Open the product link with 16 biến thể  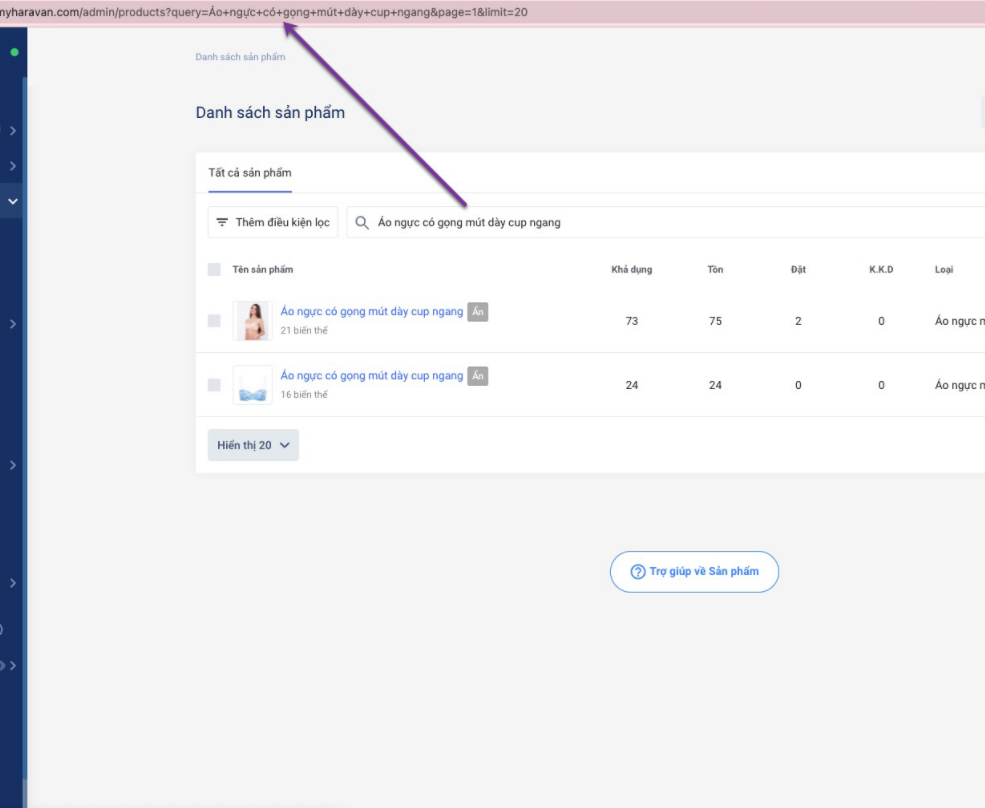click(371, 376)
